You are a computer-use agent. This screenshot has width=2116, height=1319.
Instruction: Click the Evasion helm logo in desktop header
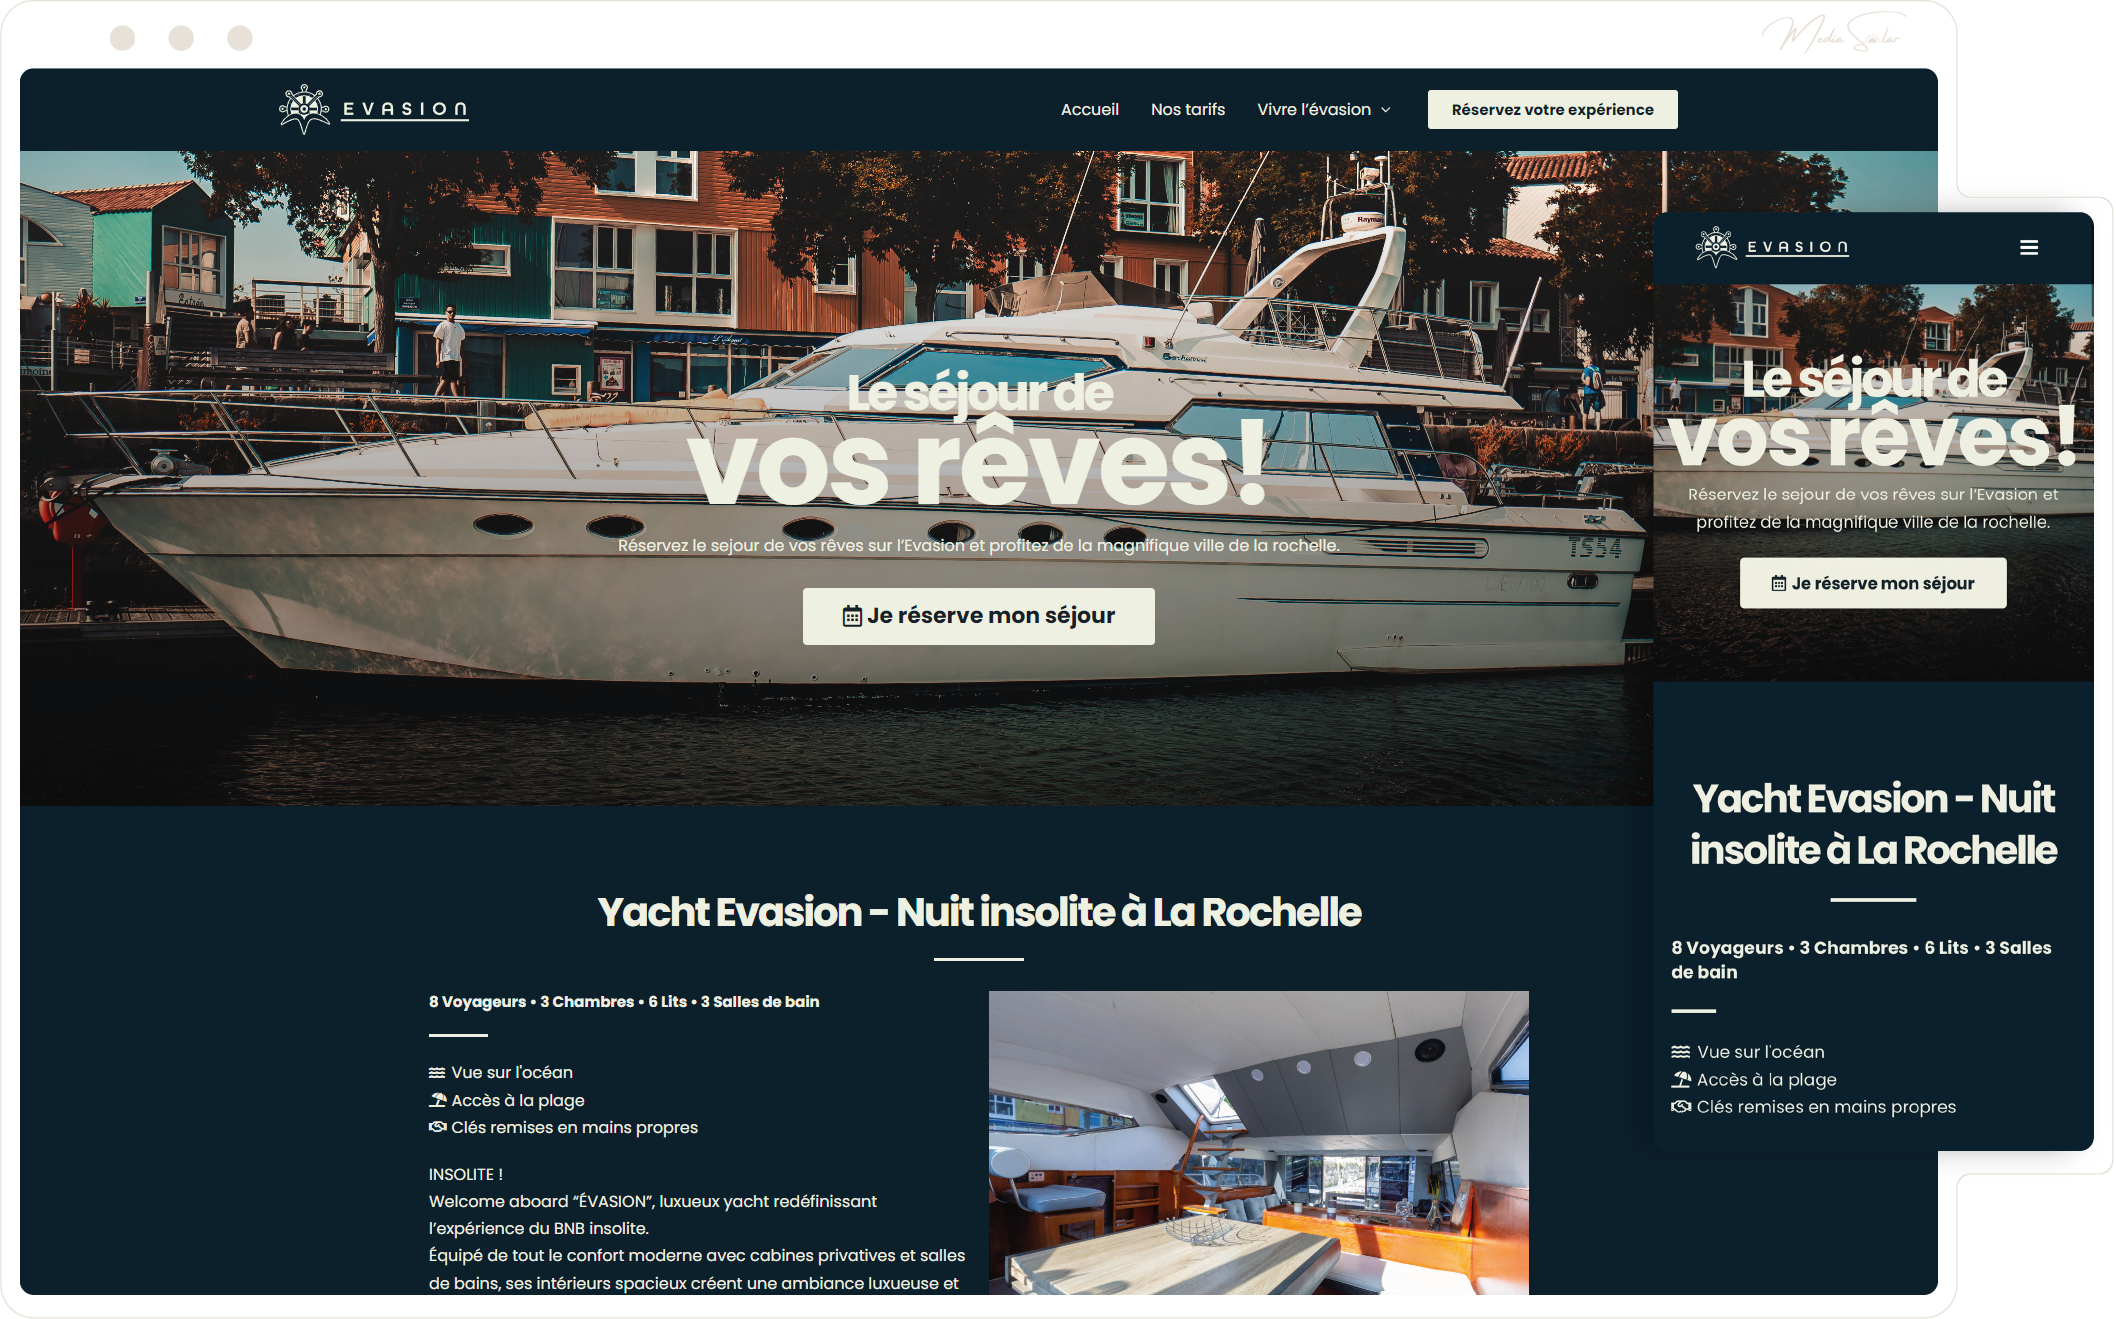click(x=305, y=109)
